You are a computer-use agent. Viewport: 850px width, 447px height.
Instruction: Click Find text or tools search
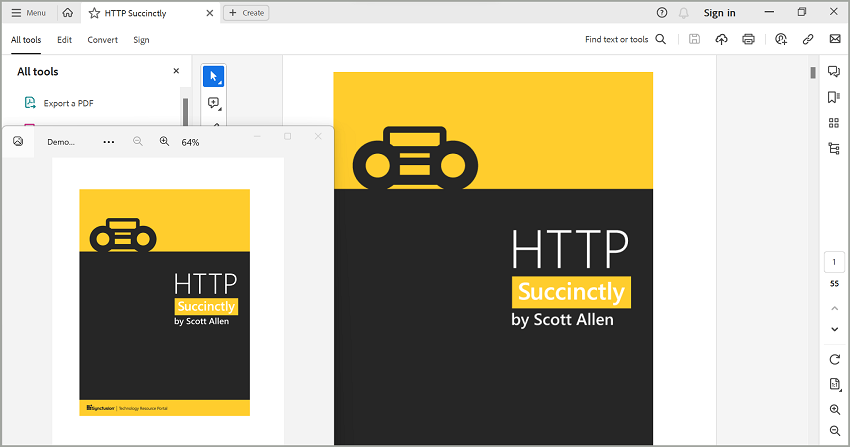click(626, 39)
